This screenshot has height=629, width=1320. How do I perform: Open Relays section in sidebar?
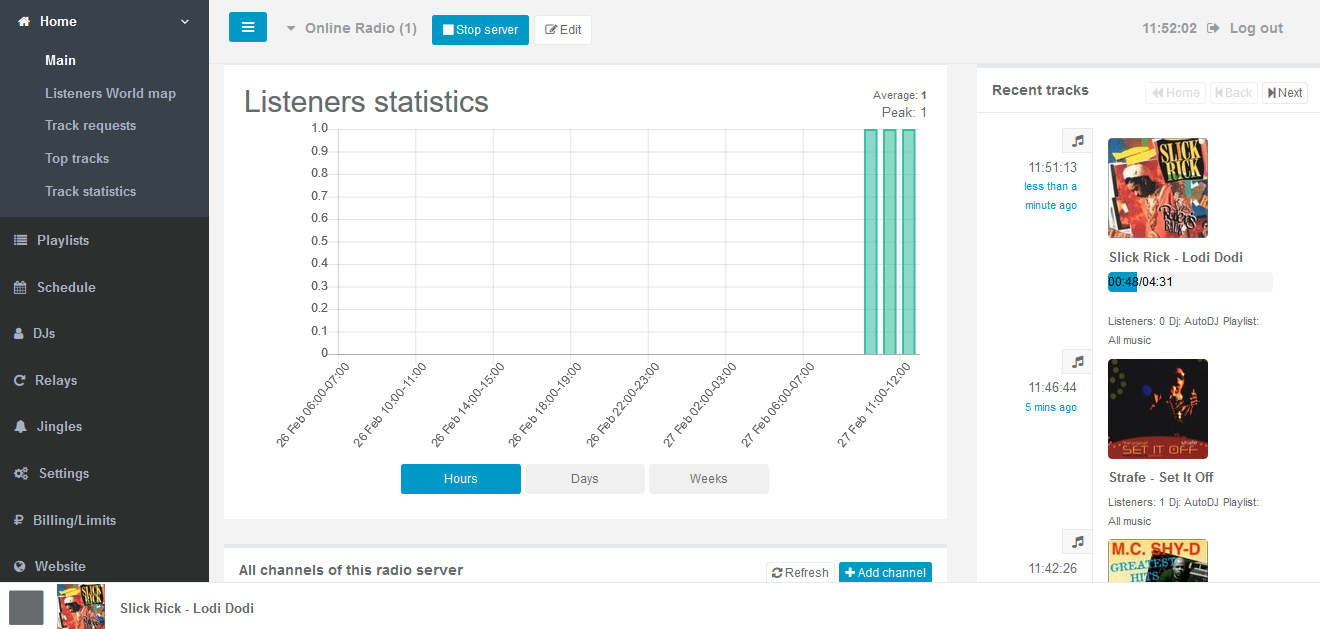(x=56, y=380)
